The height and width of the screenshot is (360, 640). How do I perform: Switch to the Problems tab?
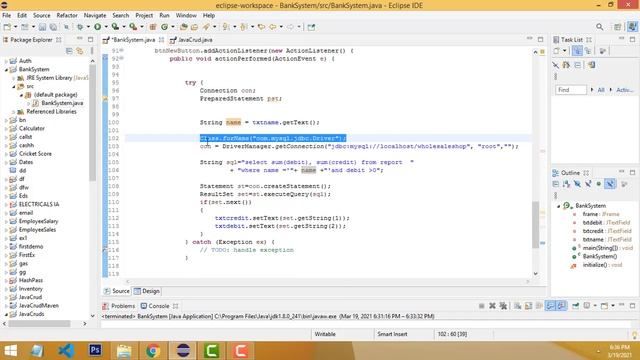pos(119,306)
